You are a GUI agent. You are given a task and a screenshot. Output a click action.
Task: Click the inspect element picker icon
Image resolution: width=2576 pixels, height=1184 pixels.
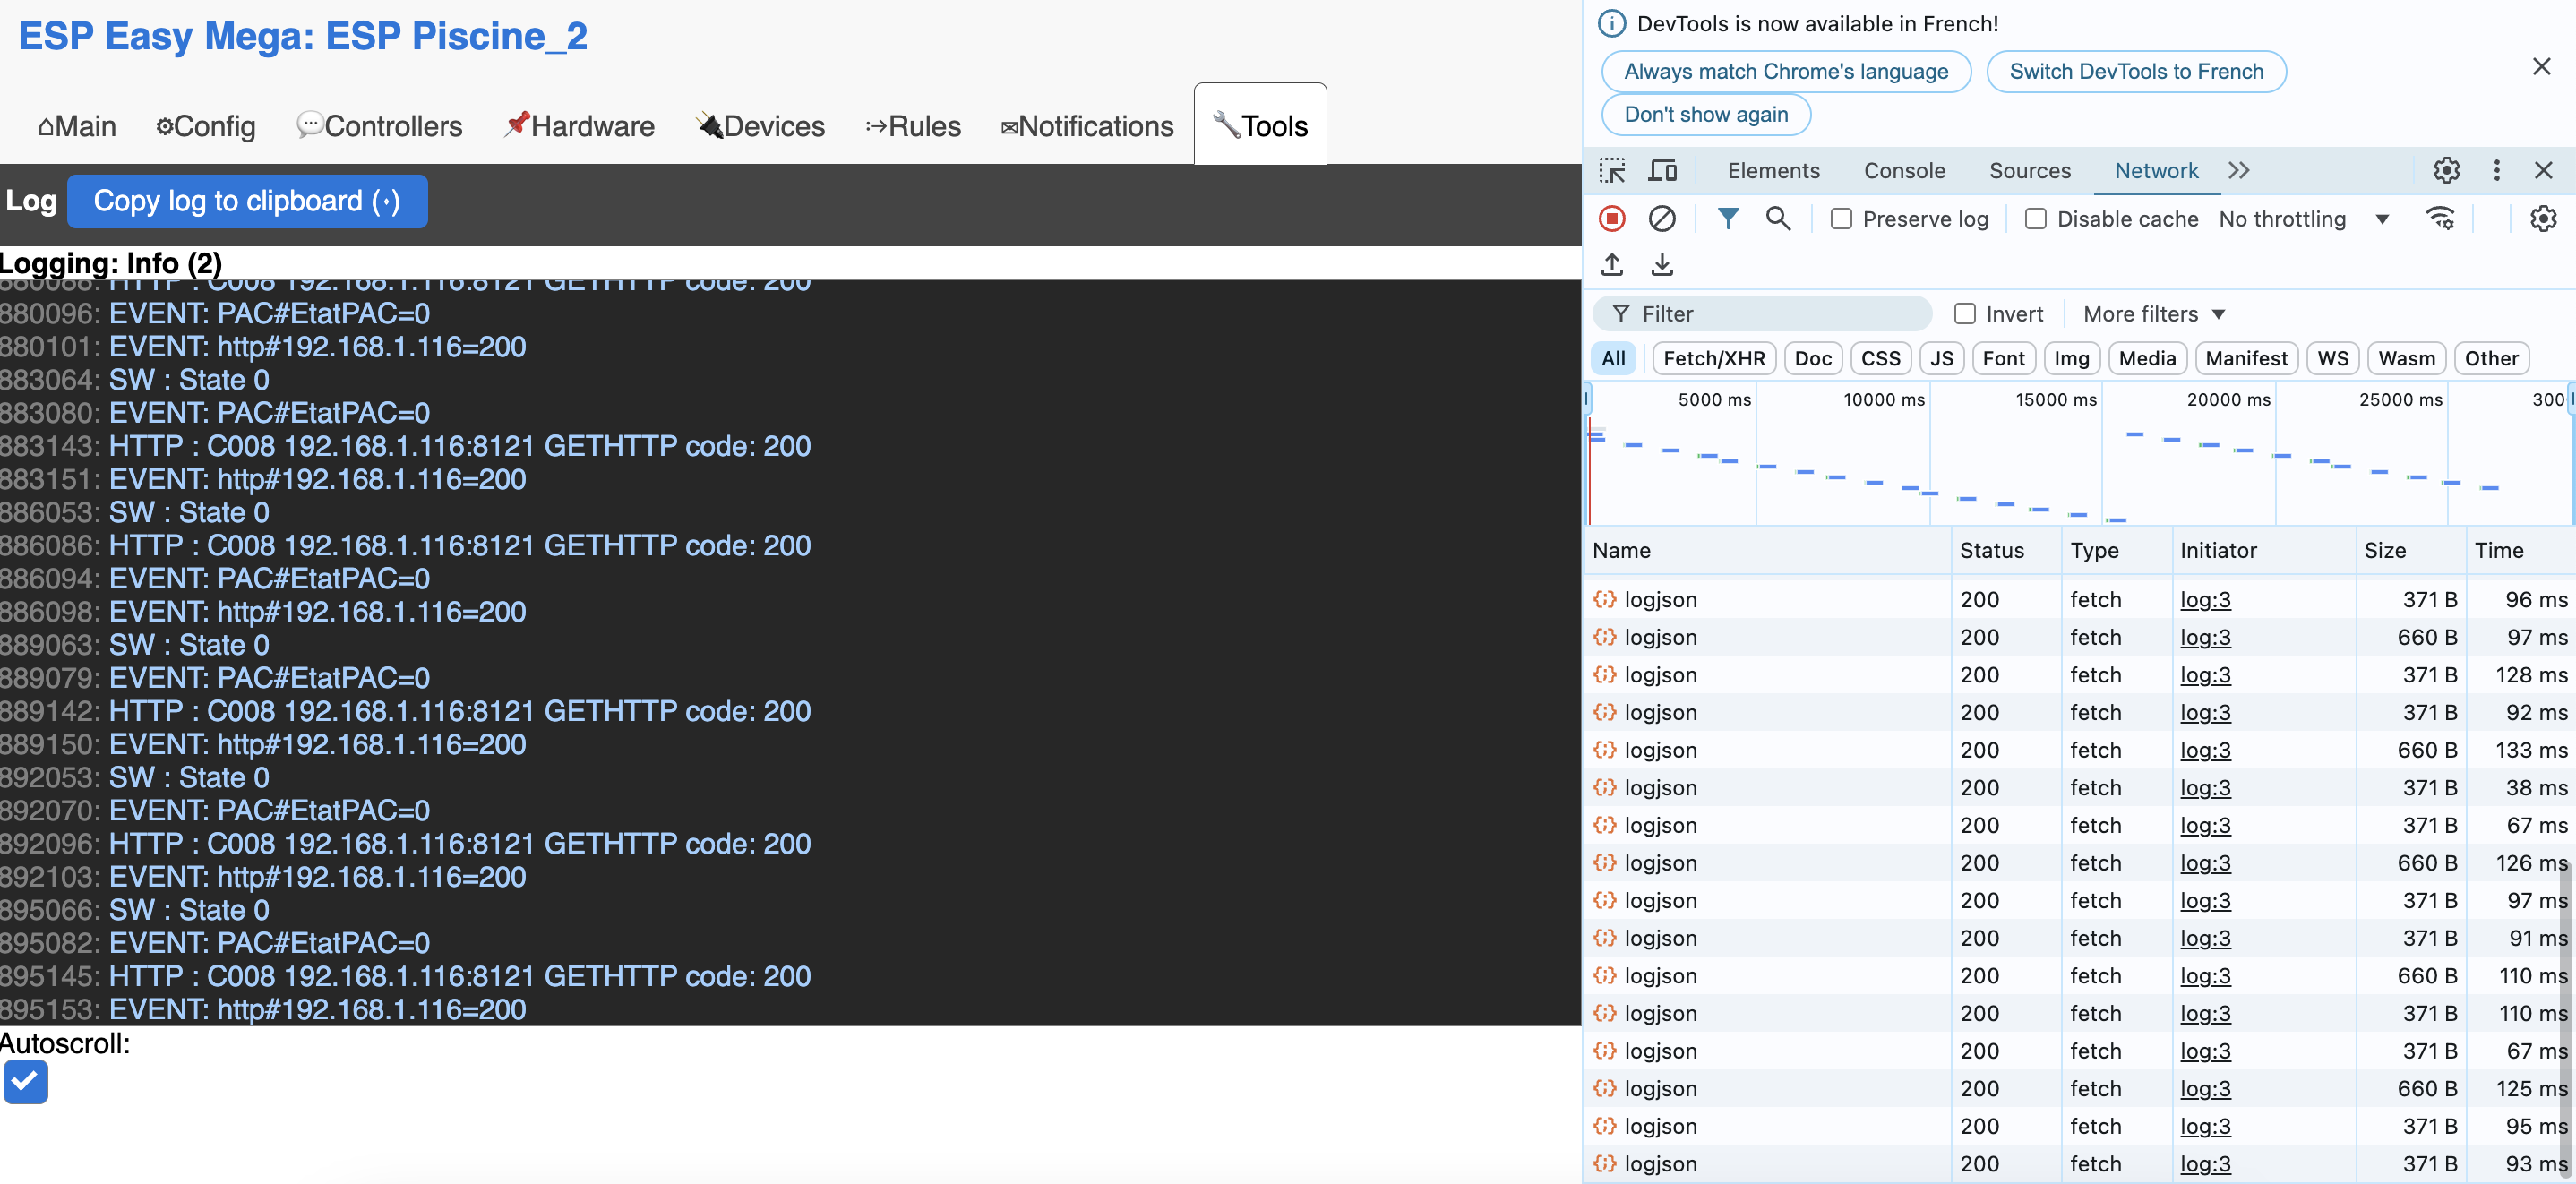pyautogui.click(x=1611, y=170)
